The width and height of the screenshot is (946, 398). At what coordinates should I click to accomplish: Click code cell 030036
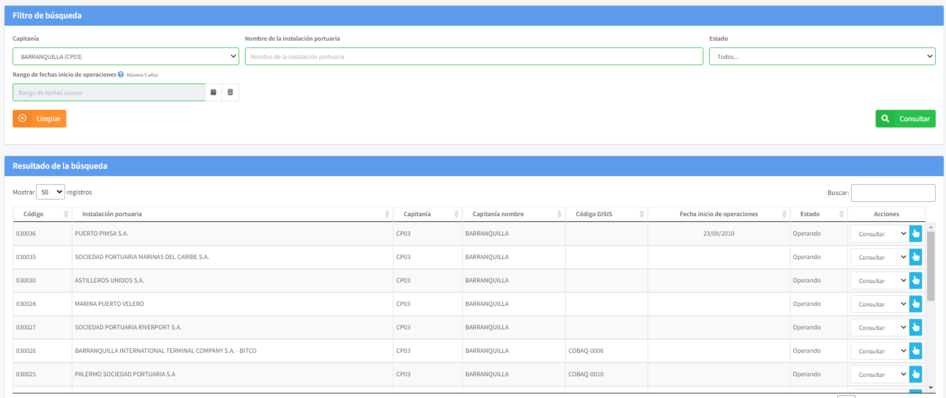click(x=42, y=233)
